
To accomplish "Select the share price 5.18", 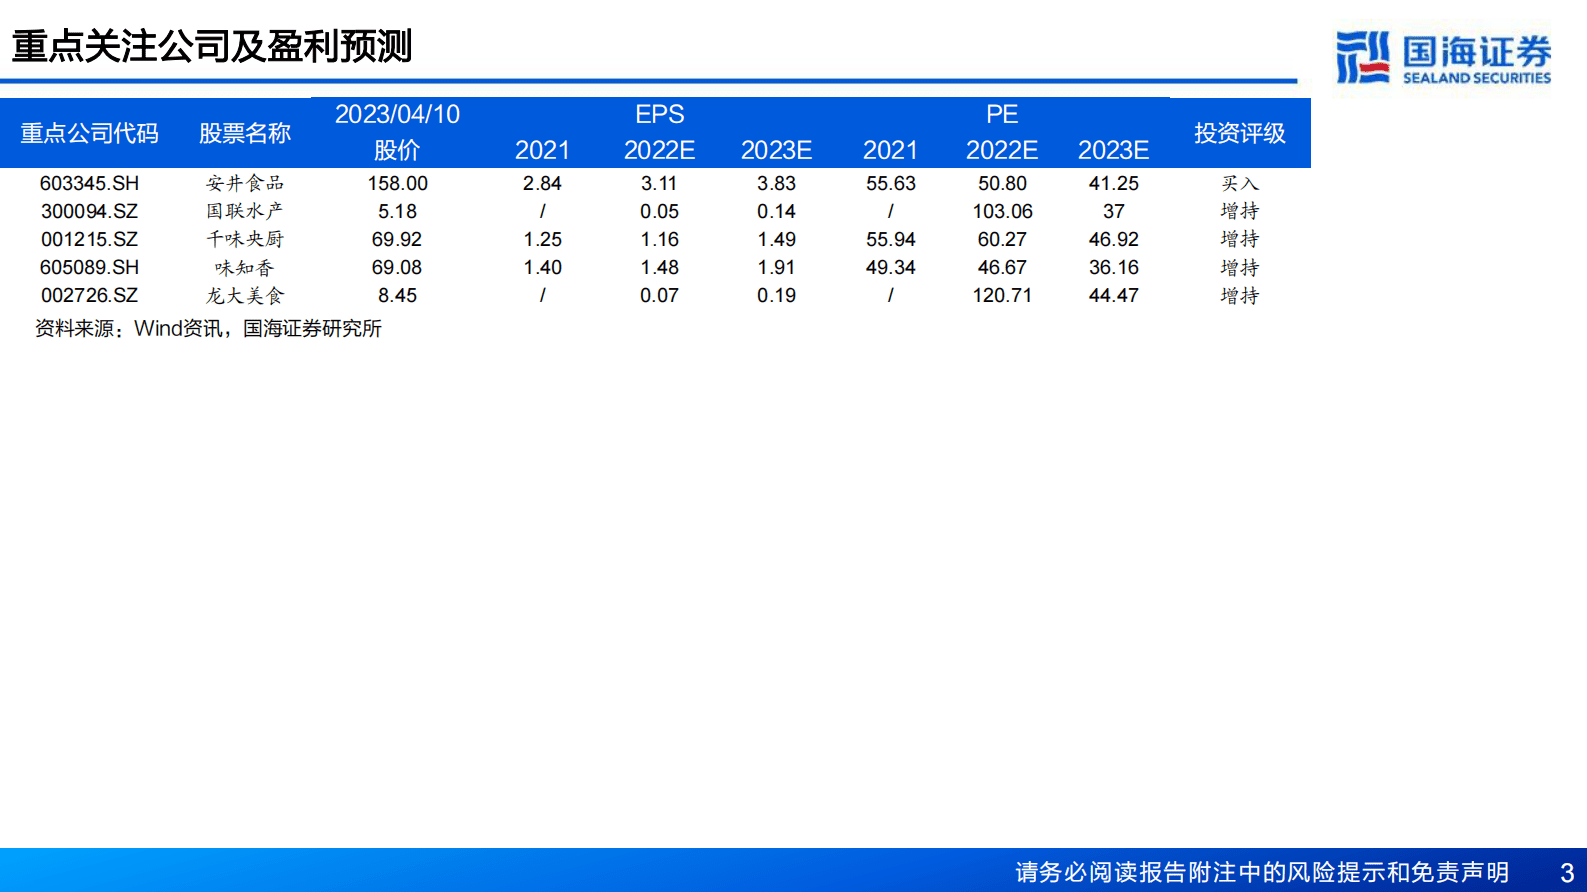I will [397, 211].
